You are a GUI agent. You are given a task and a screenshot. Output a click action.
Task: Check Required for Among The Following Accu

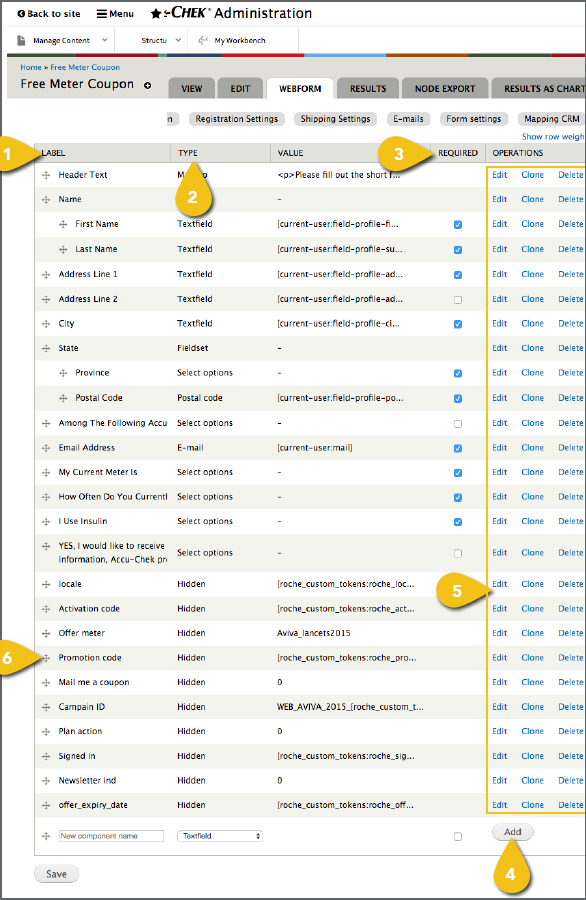click(458, 424)
